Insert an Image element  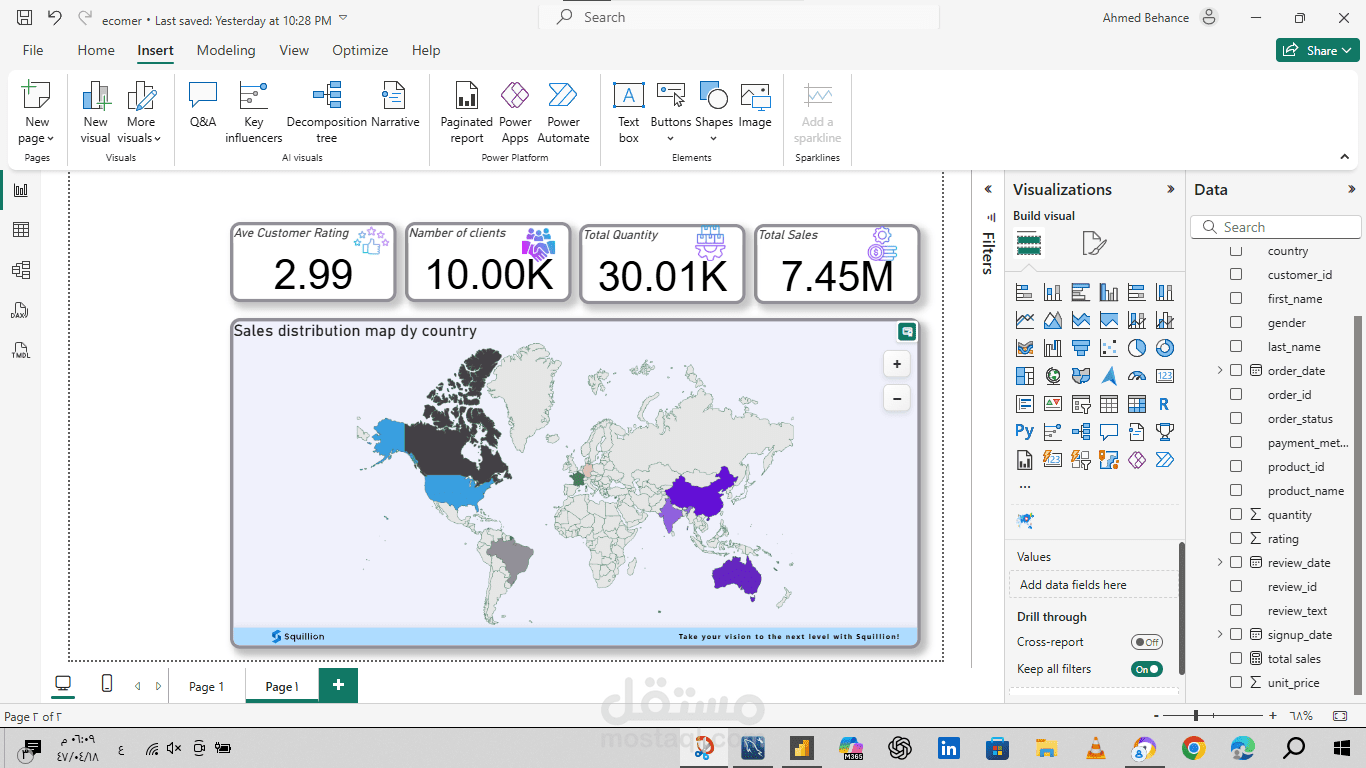755,106
